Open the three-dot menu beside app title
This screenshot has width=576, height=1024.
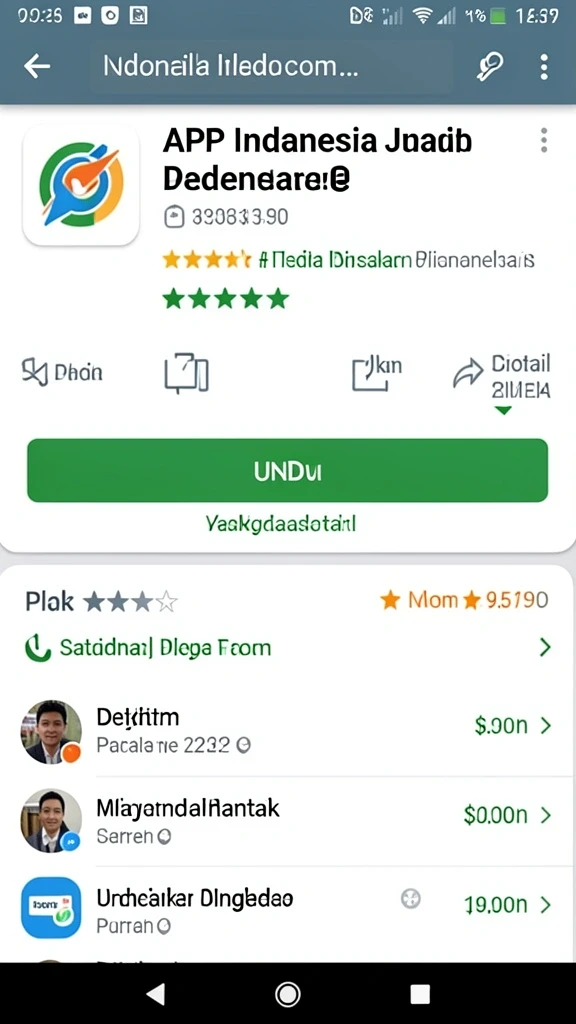pos(544,140)
